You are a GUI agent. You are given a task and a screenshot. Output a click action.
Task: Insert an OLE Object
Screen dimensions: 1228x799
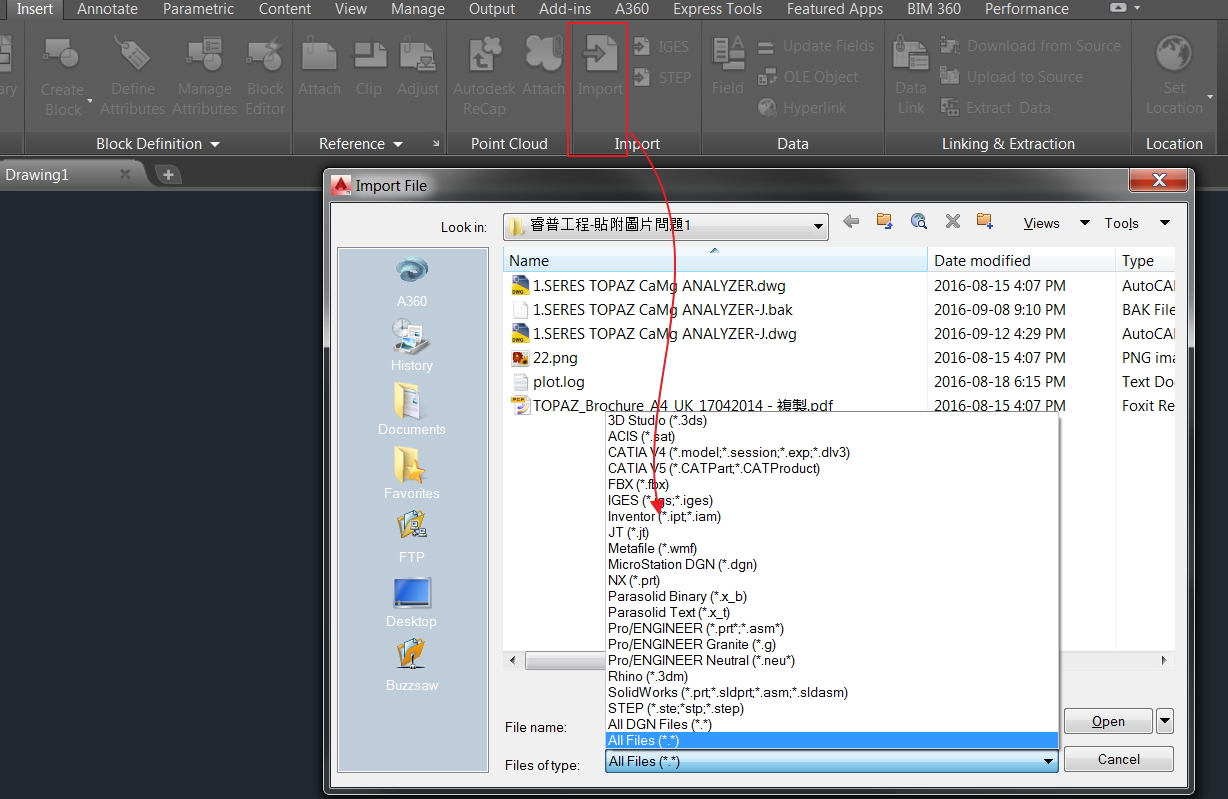coord(807,77)
